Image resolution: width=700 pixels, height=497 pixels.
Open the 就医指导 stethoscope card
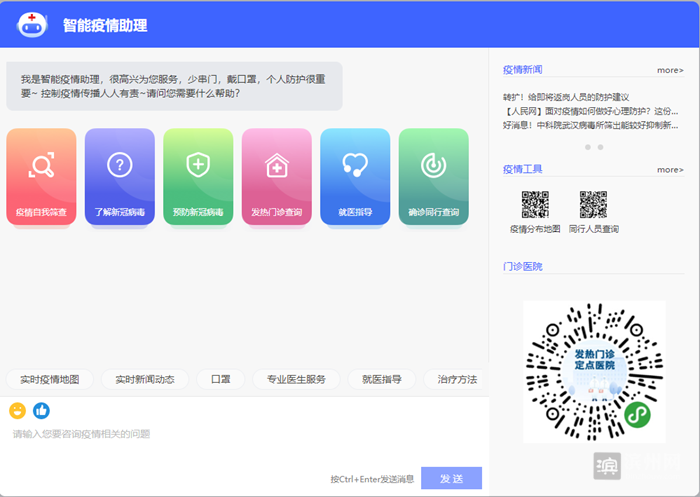coord(355,177)
